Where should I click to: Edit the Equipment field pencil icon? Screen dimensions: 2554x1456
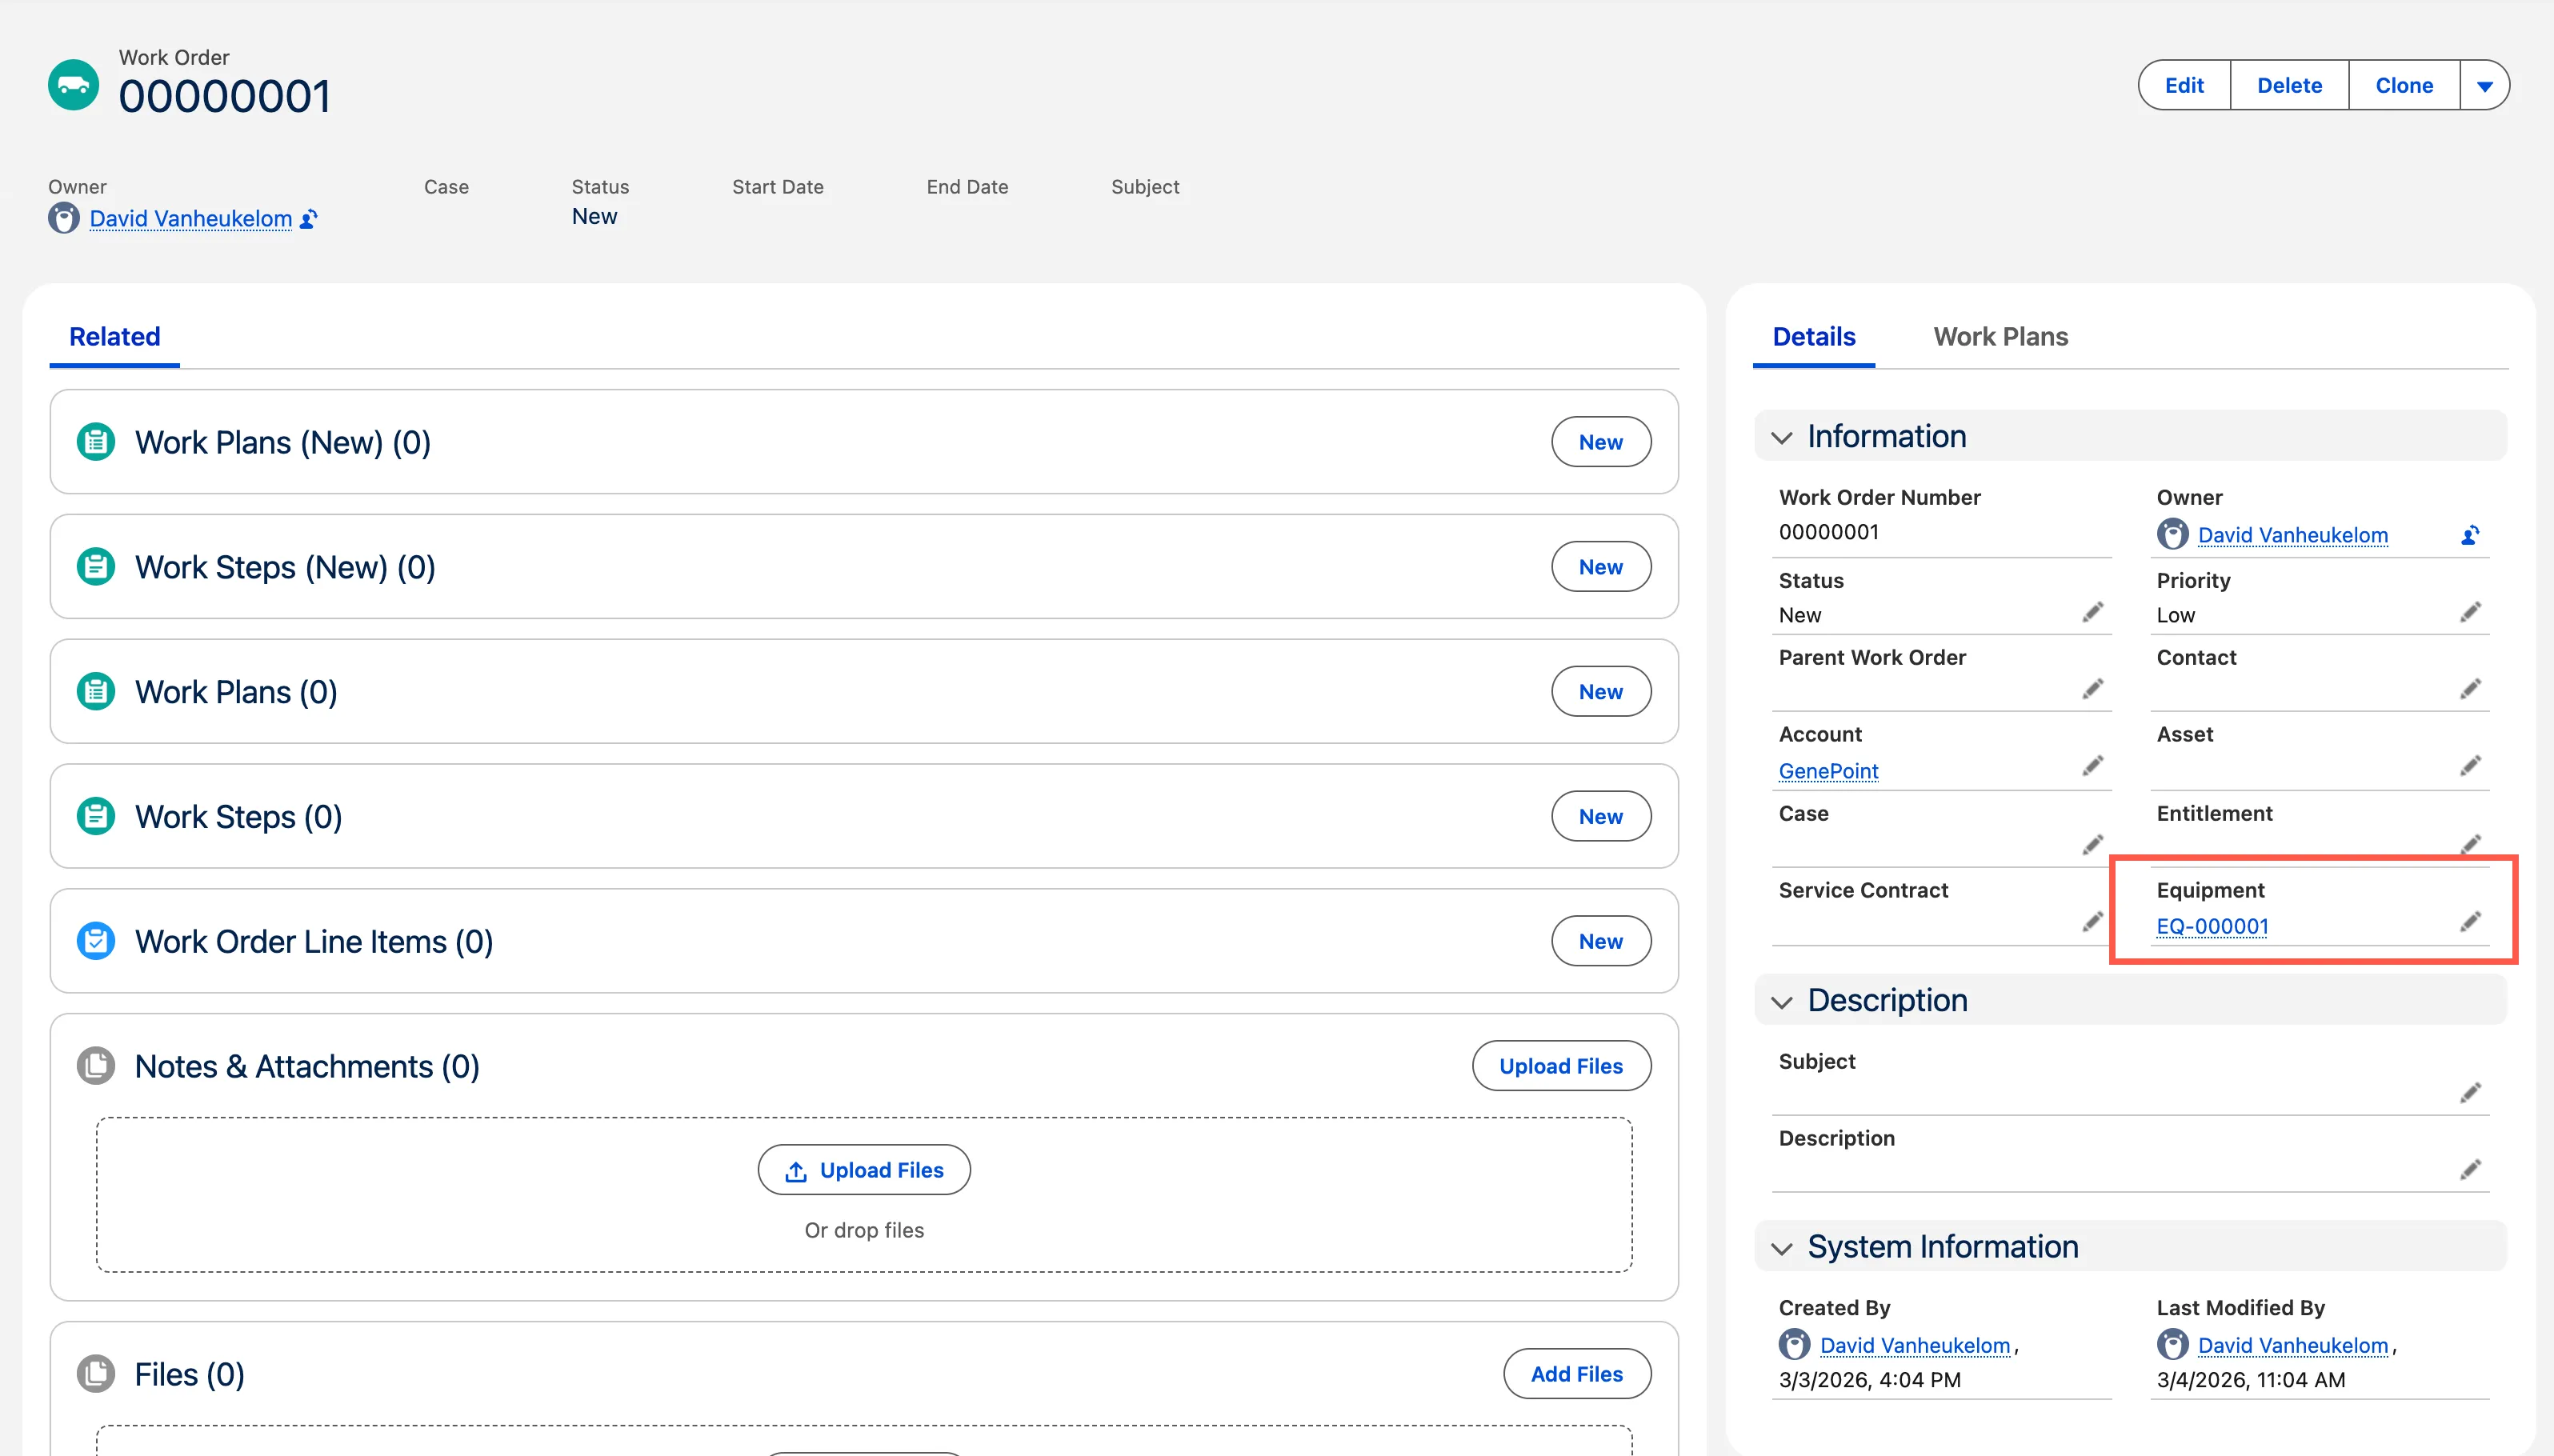coord(2470,922)
